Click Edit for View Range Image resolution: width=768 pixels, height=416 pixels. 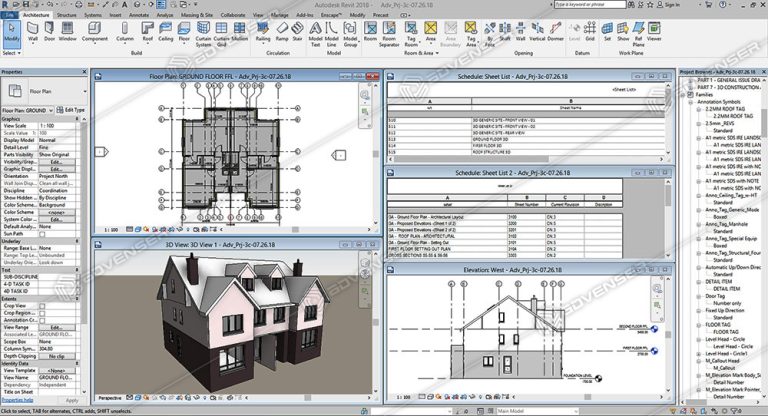pos(56,327)
